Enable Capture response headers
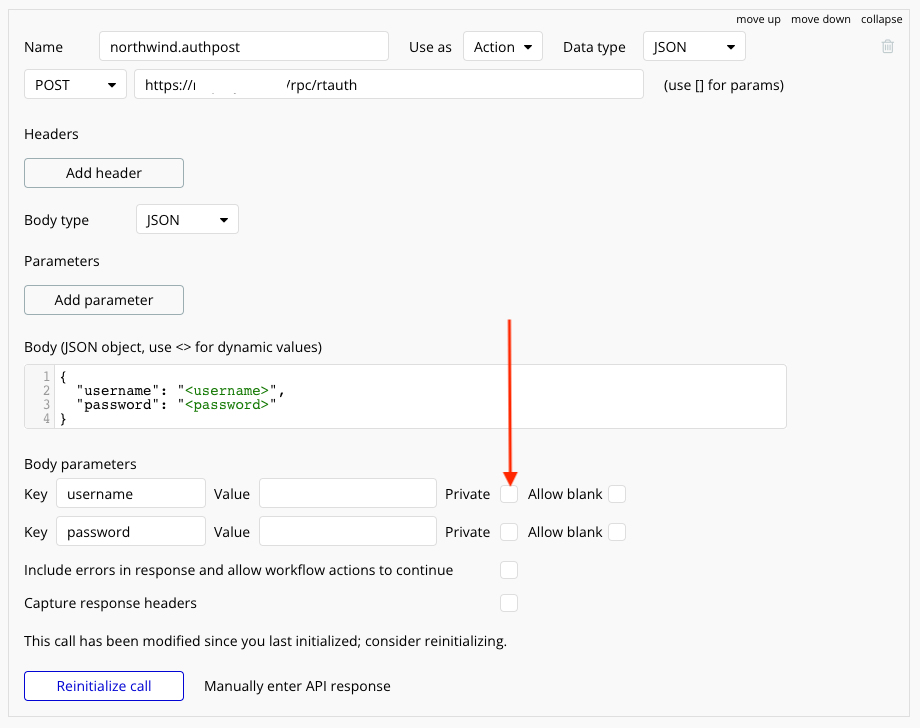The image size is (920, 728). (x=509, y=603)
